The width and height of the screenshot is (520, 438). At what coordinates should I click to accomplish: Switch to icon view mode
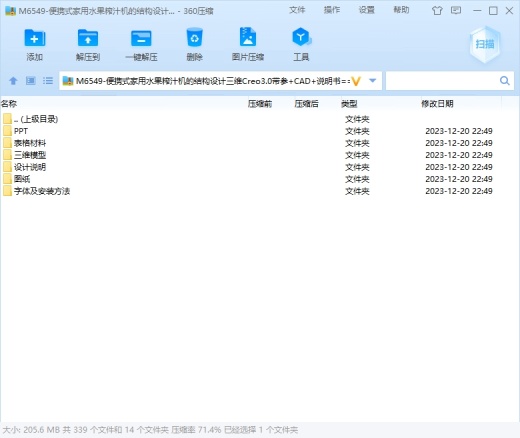[x=31, y=80]
